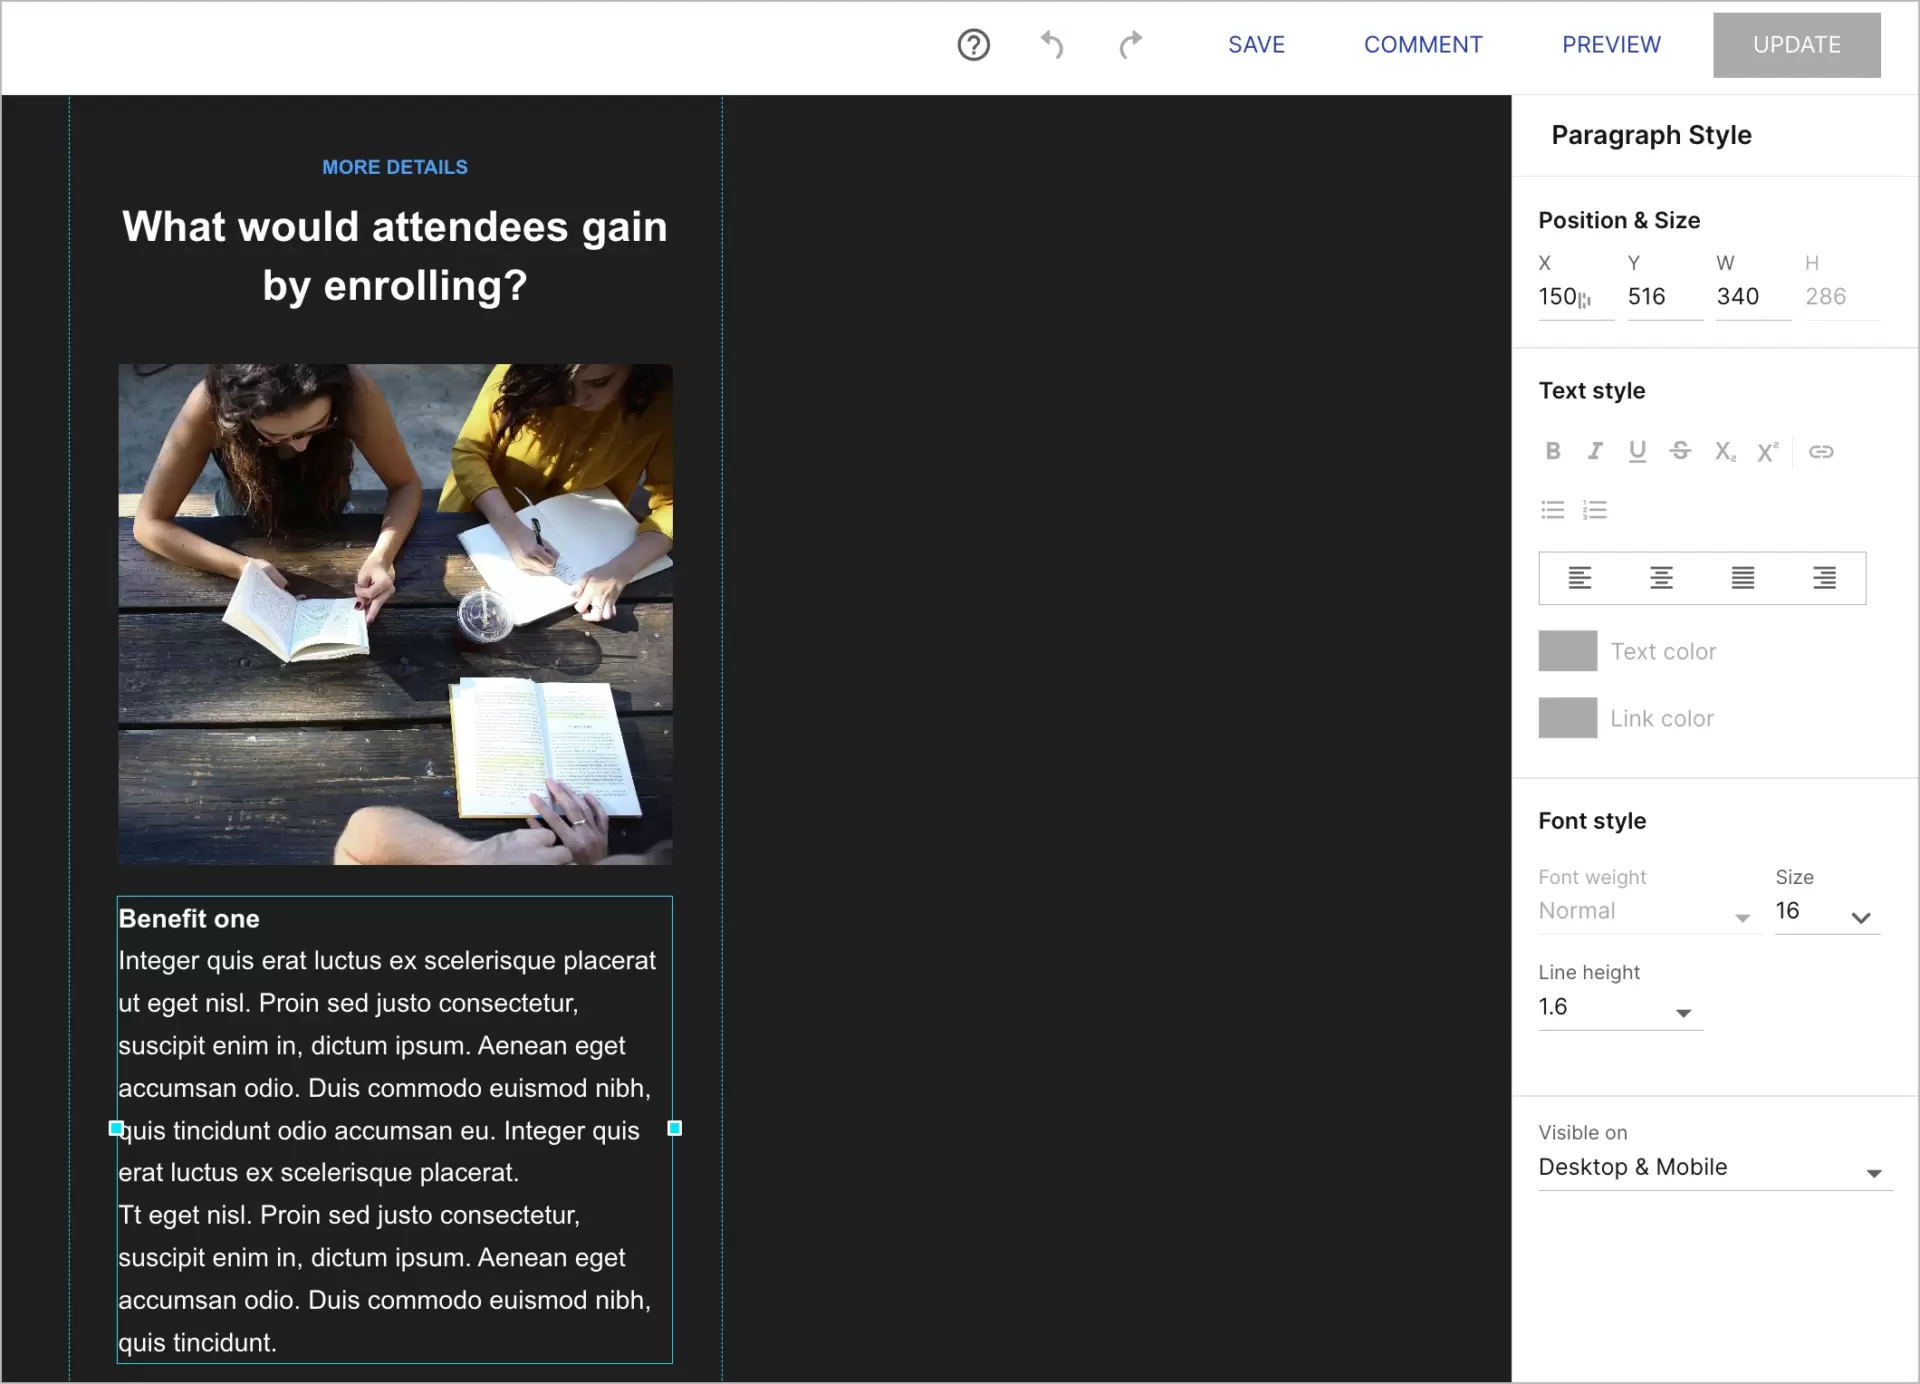Underline the selected text

pyautogui.click(x=1637, y=451)
